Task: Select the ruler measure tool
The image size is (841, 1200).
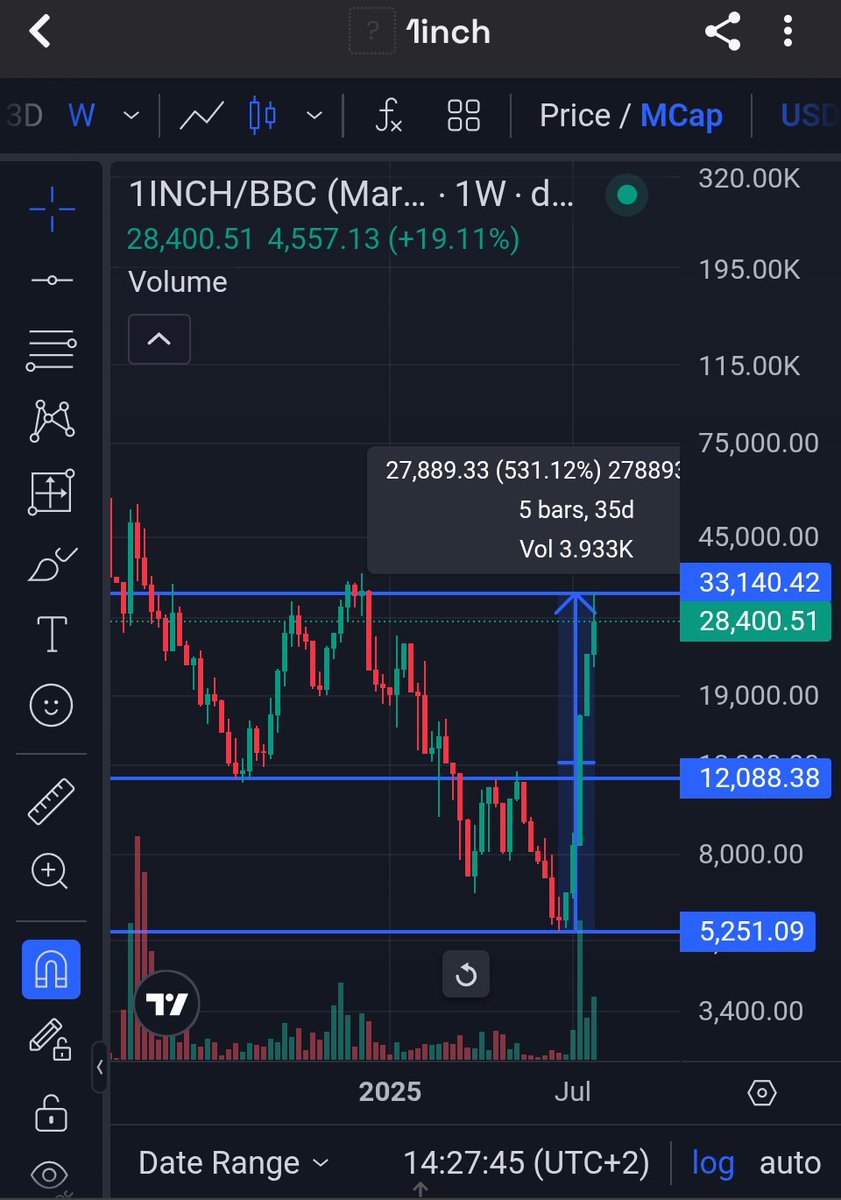Action: pyautogui.click(x=52, y=801)
